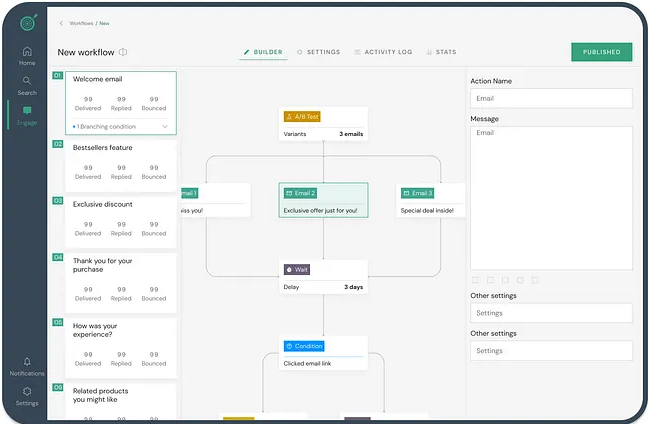Image resolution: width=648 pixels, height=424 pixels.
Task: Select the Condition node badge
Action: pyautogui.click(x=304, y=346)
